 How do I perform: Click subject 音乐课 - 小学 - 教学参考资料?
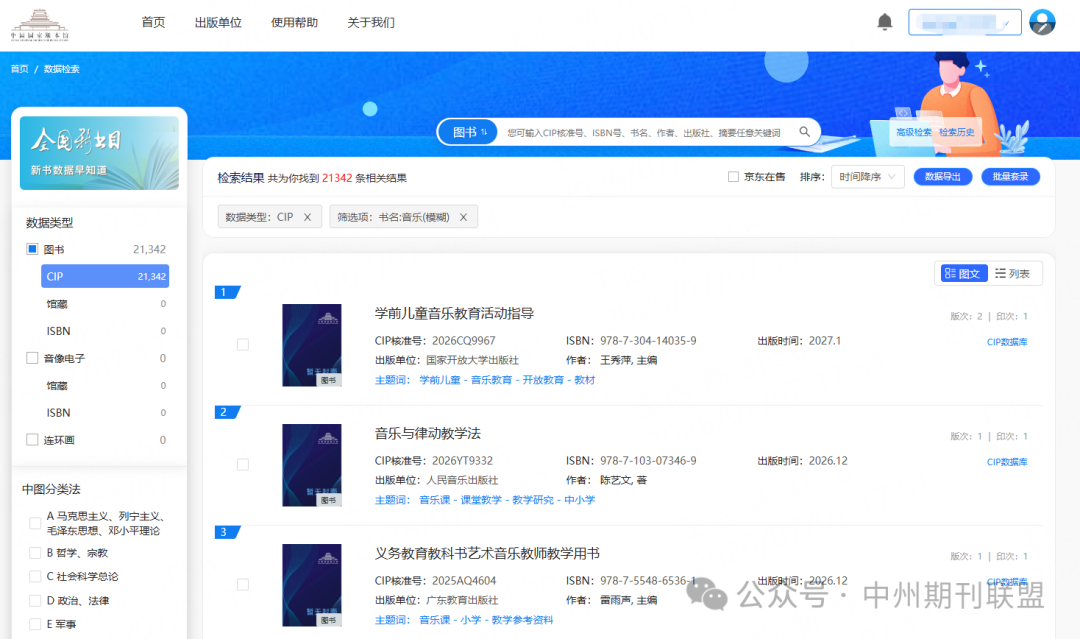pyautogui.click(x=486, y=620)
